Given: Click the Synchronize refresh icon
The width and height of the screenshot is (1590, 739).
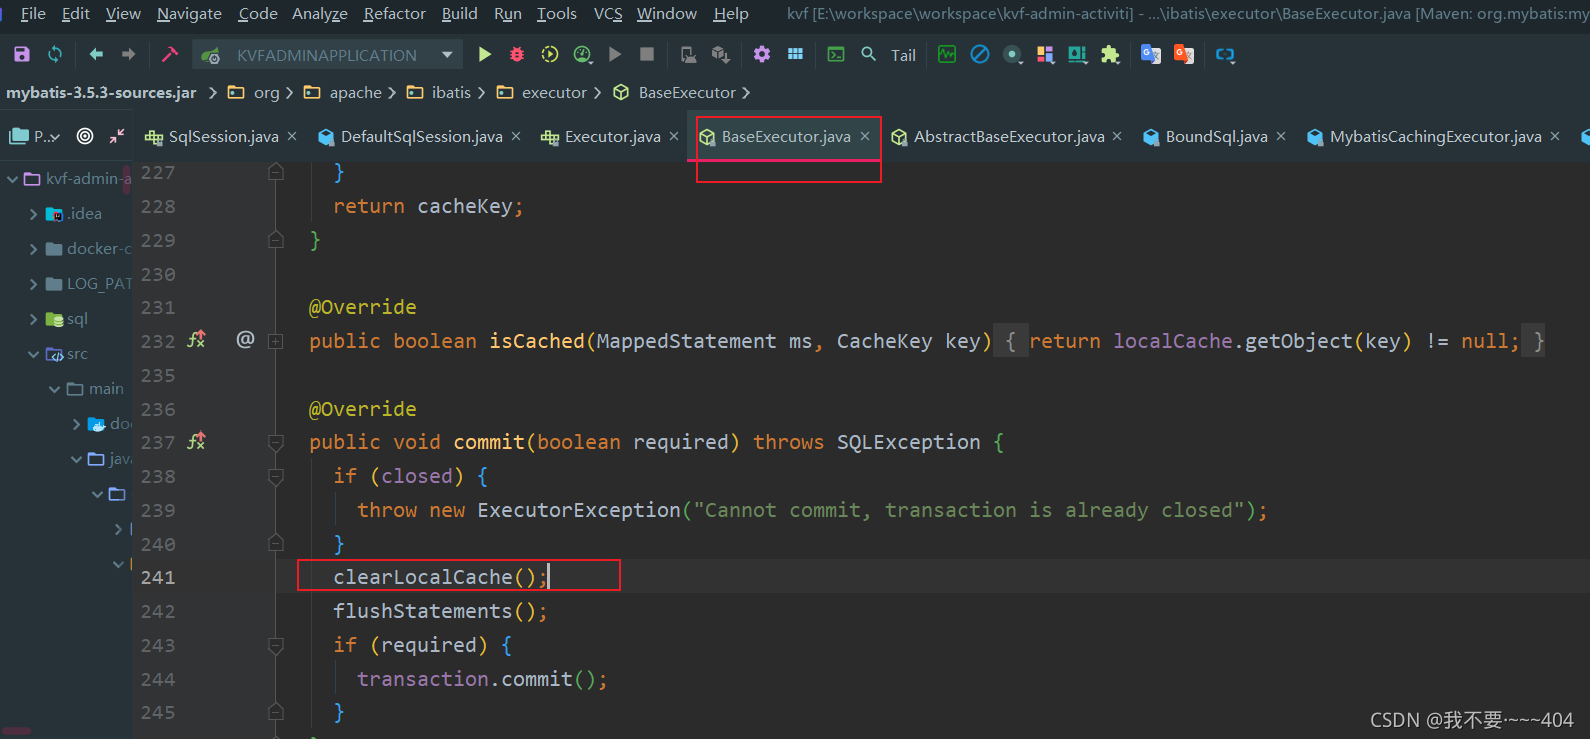Looking at the screenshot, I should pyautogui.click(x=55, y=54).
